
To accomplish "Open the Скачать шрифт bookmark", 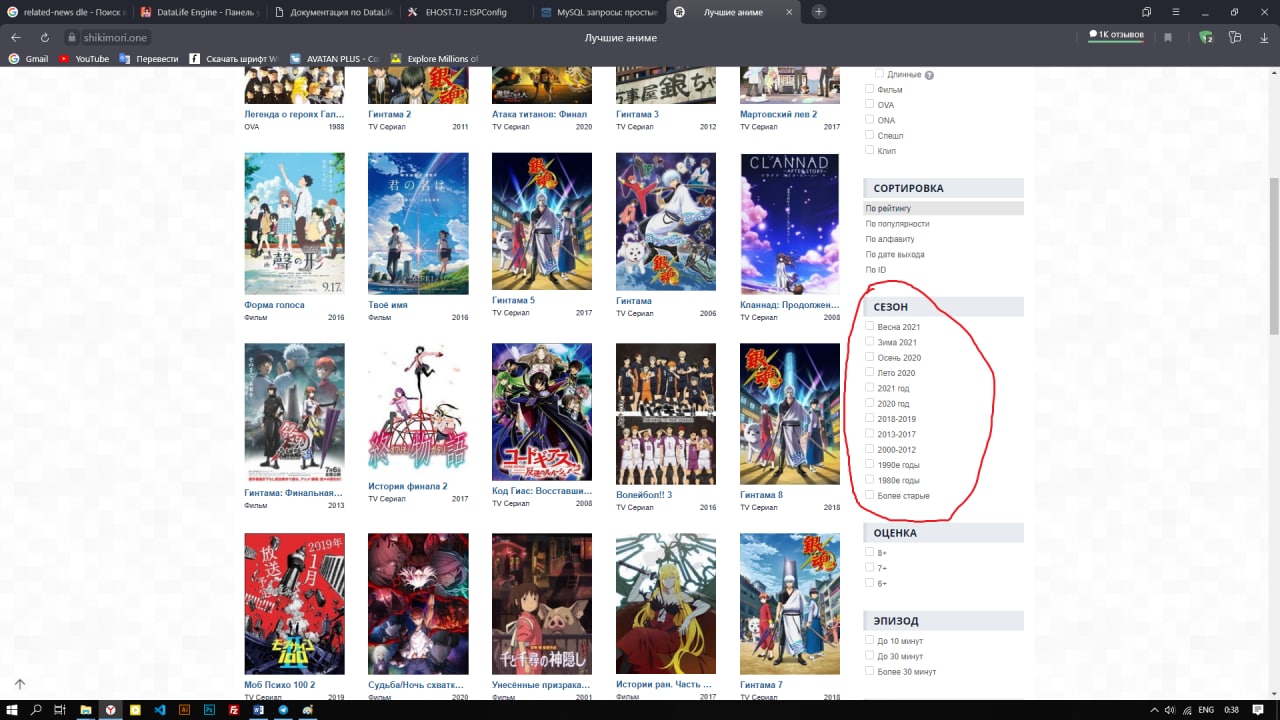I will (x=233, y=59).
